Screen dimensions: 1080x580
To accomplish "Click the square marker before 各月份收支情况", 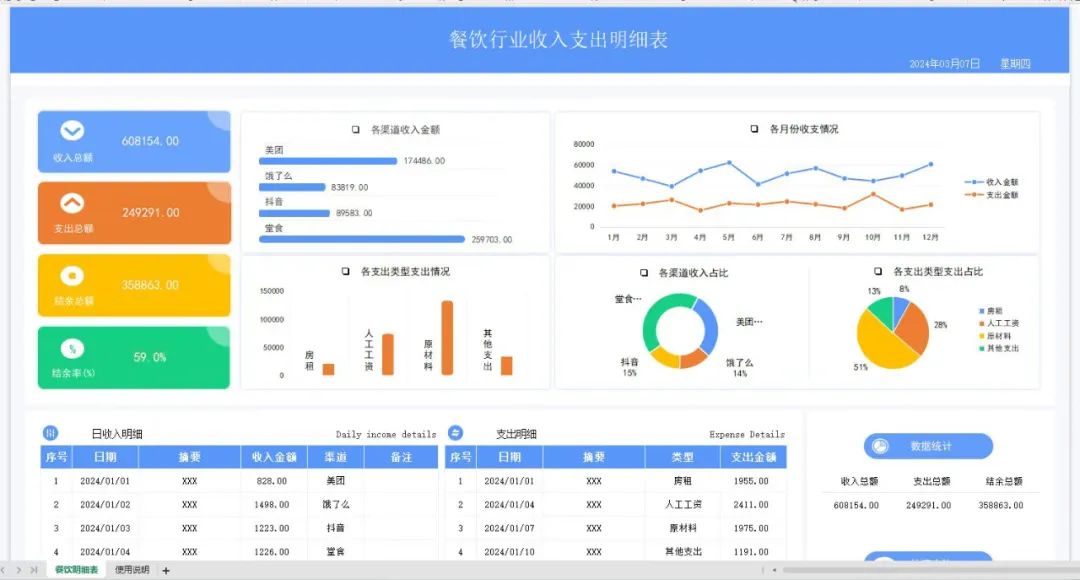I will pos(754,129).
